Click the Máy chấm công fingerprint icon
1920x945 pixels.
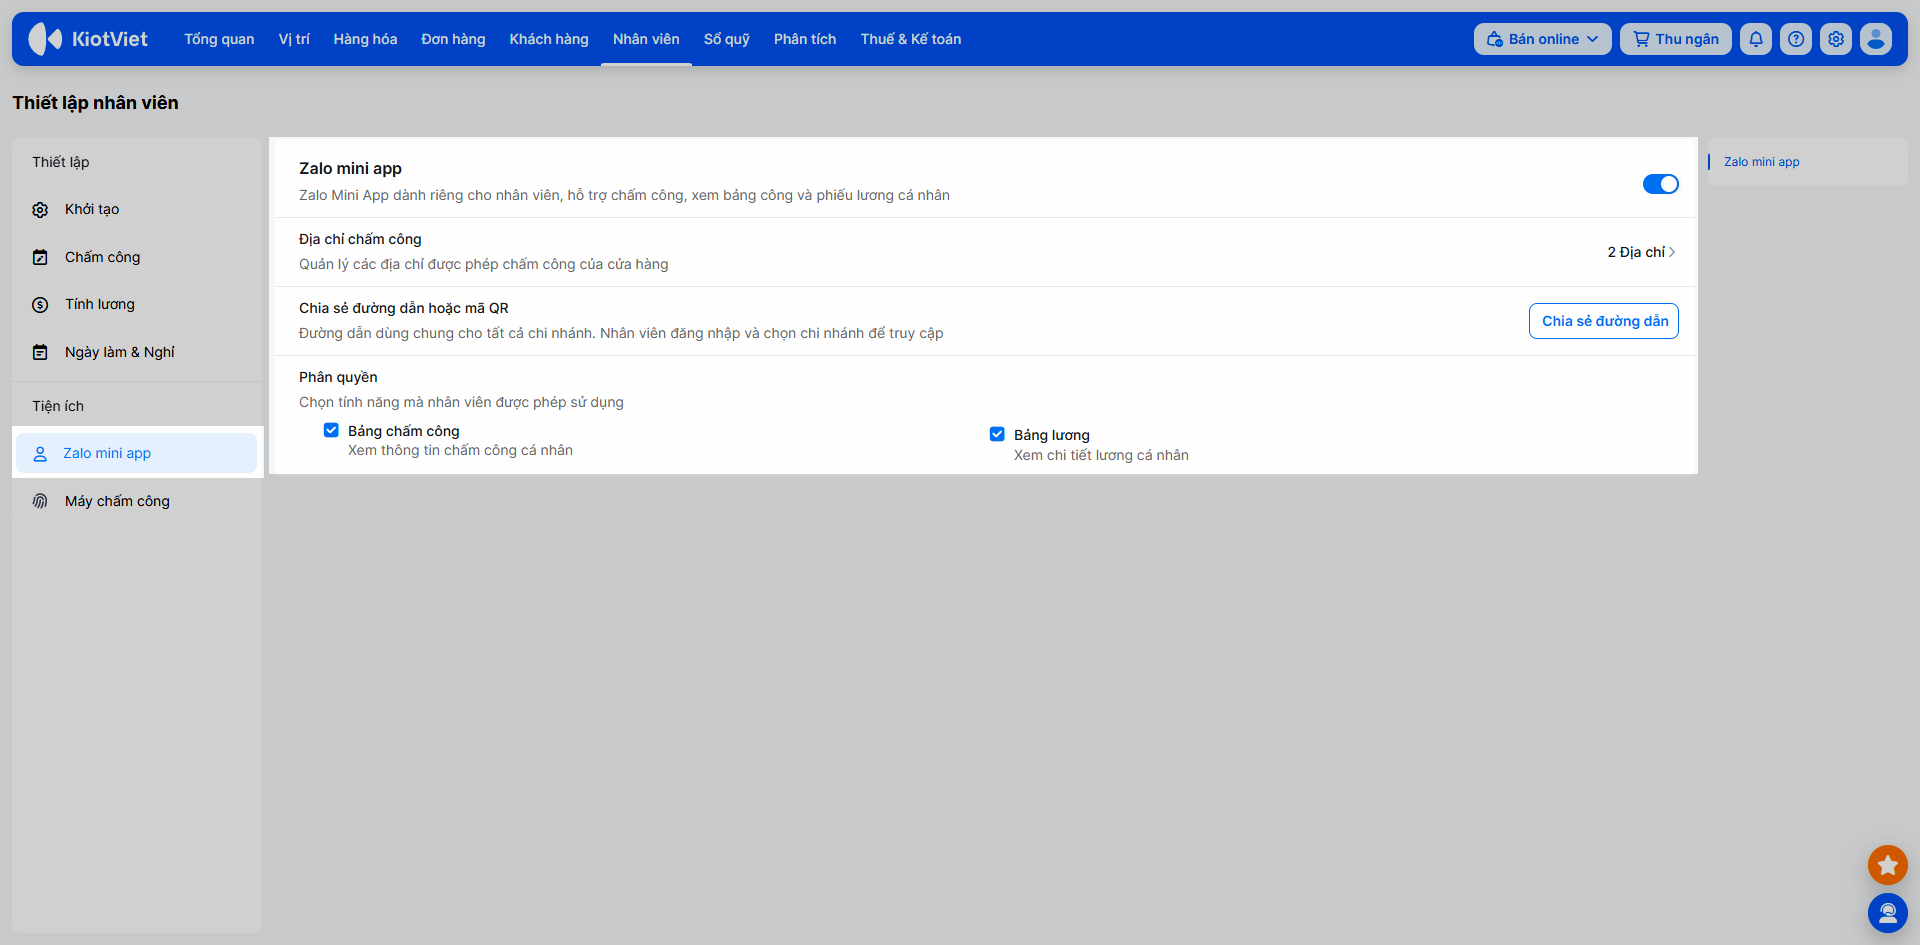pos(40,501)
